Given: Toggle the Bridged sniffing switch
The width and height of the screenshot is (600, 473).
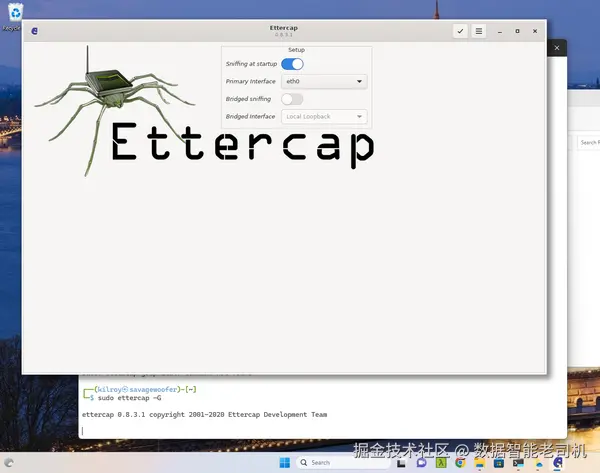Looking at the screenshot, I should coord(292,99).
